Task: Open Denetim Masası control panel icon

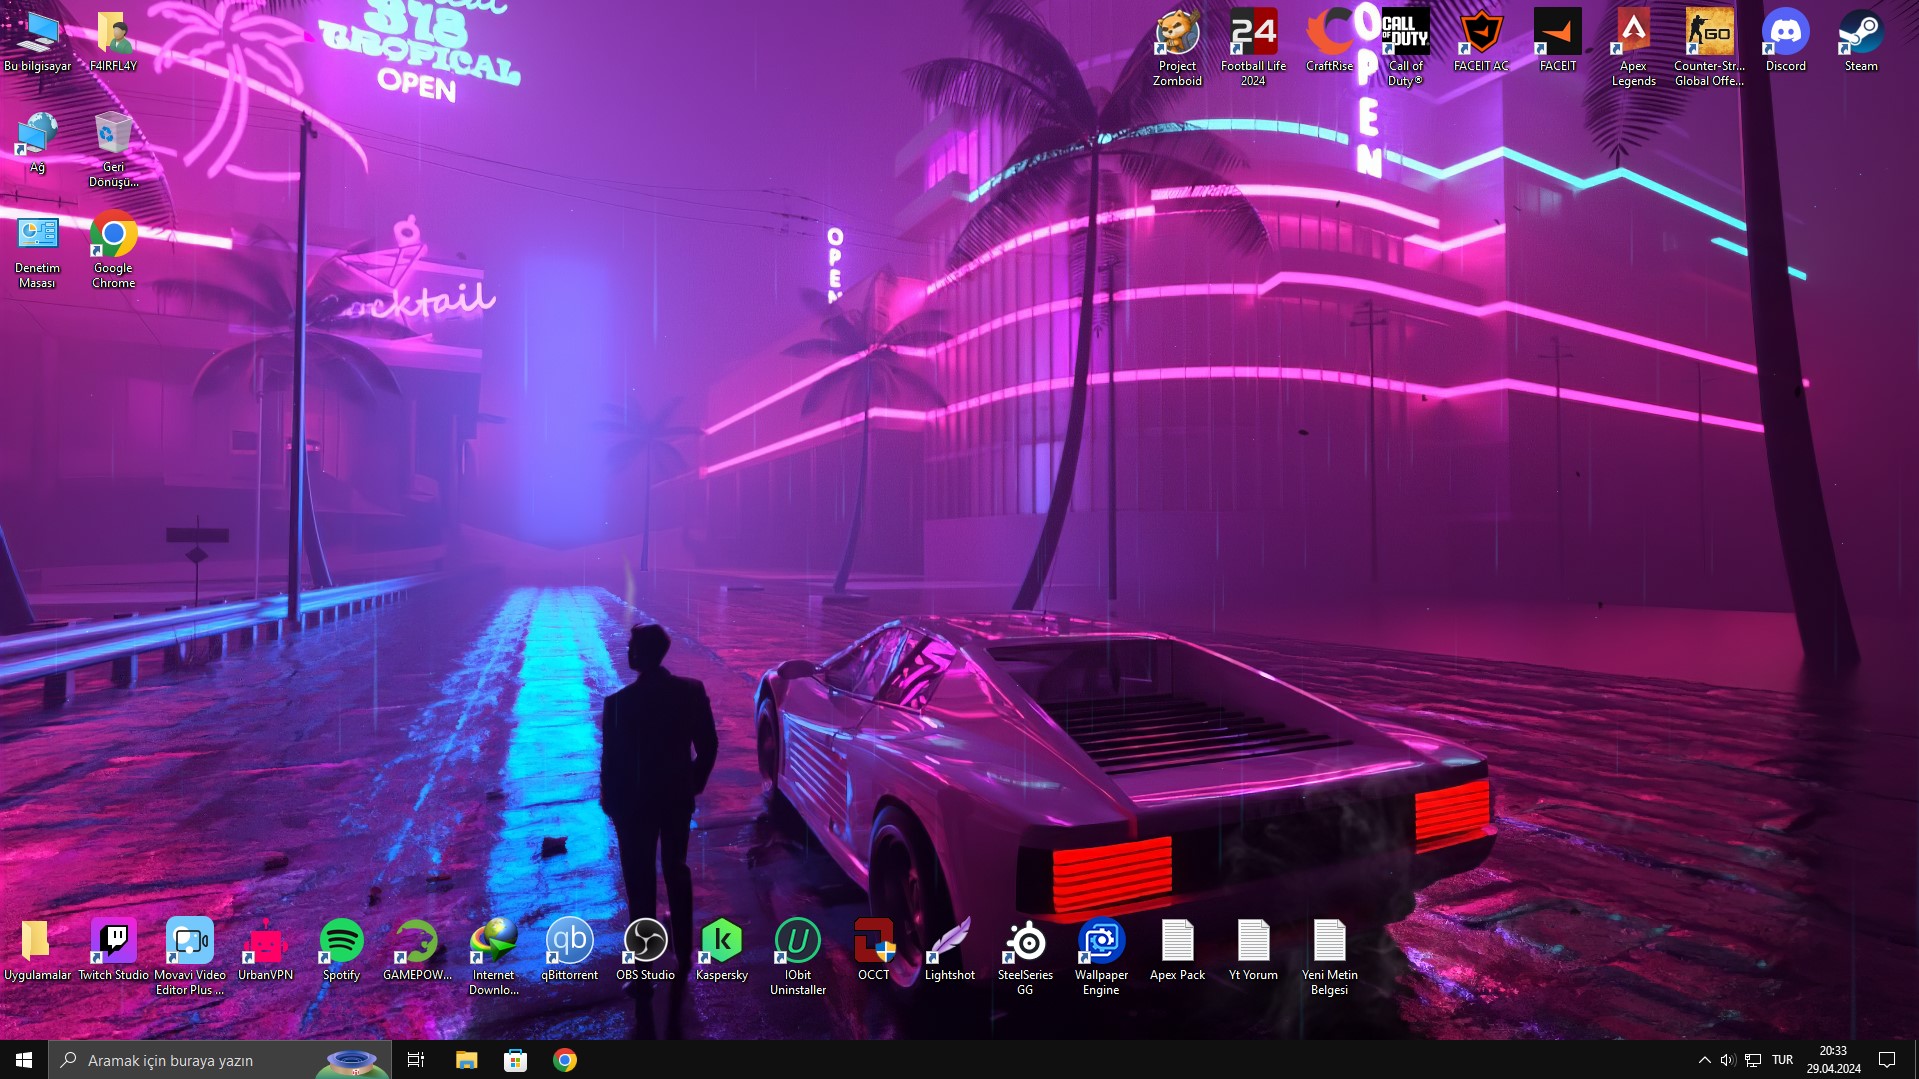Action: pyautogui.click(x=38, y=252)
